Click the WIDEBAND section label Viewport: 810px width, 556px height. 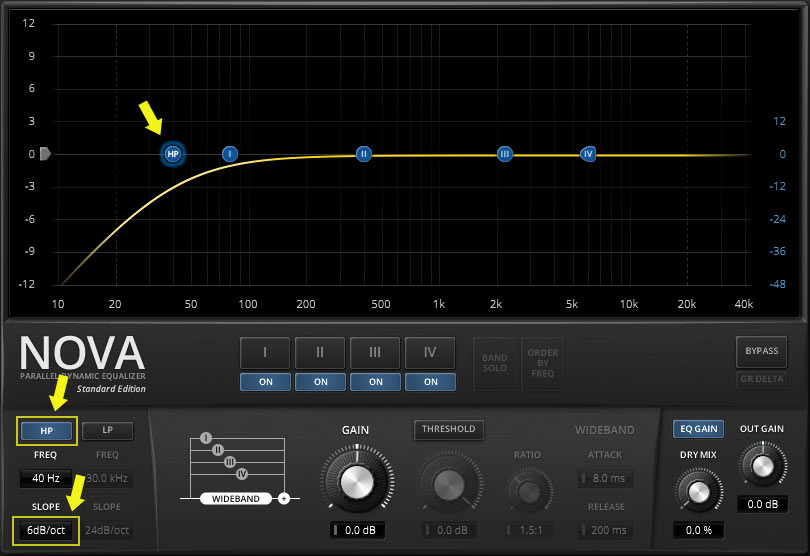[604, 430]
